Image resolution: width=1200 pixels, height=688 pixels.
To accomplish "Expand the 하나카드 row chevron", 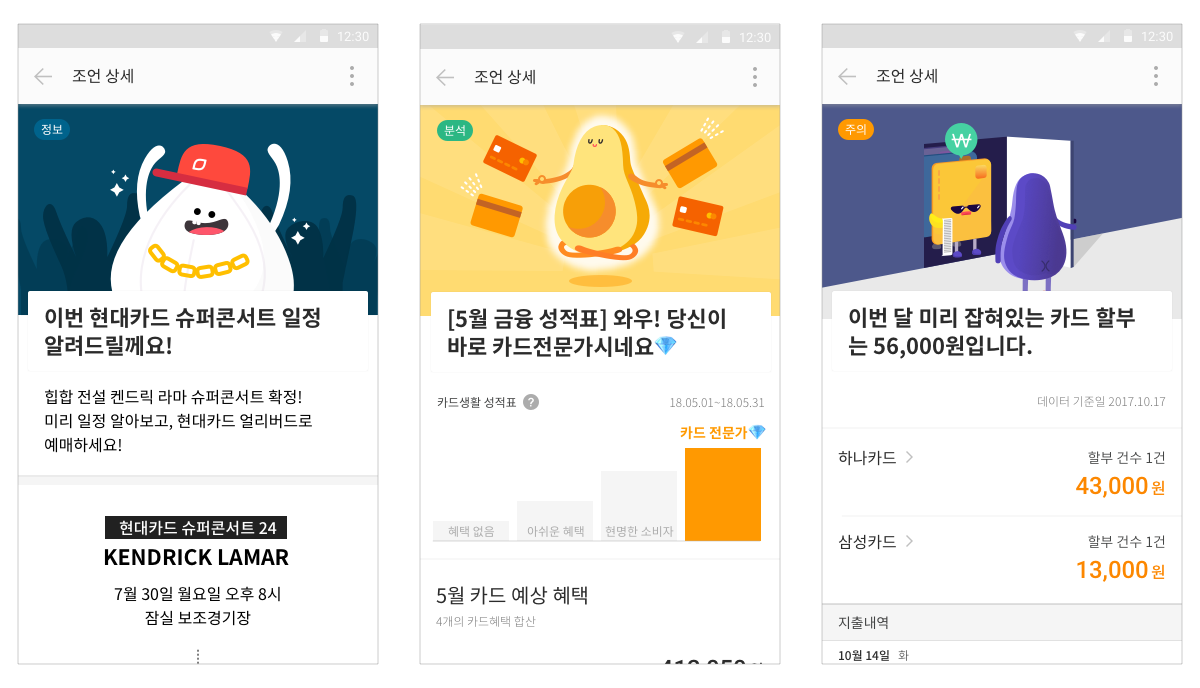I will point(909,457).
